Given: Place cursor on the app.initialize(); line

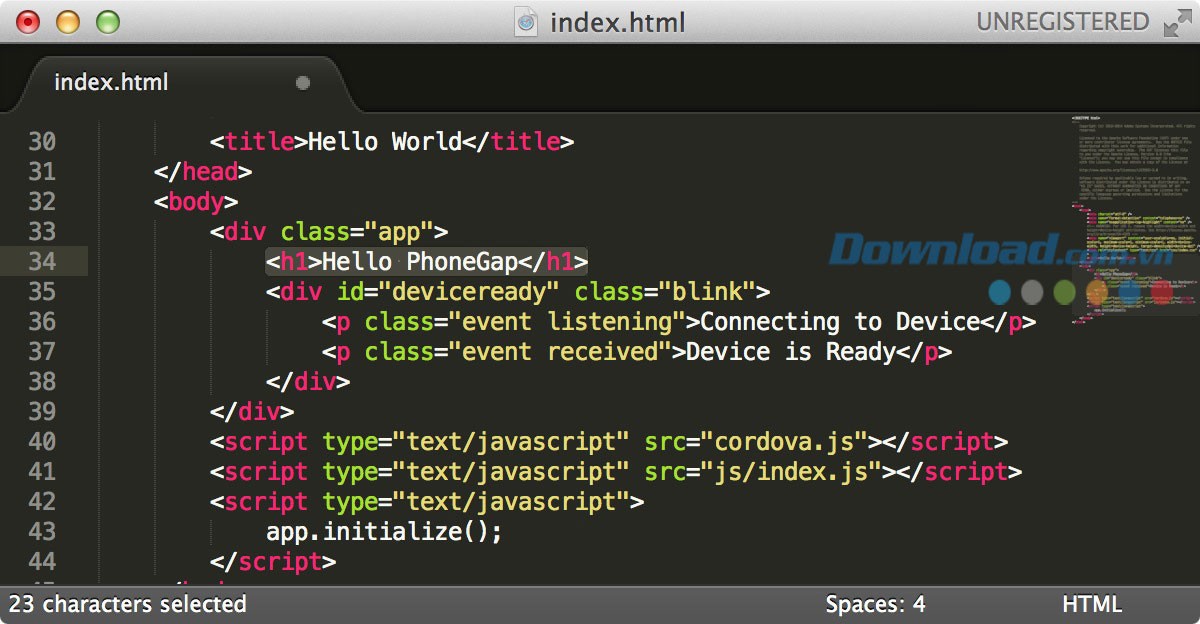Looking at the screenshot, I should pos(384,532).
